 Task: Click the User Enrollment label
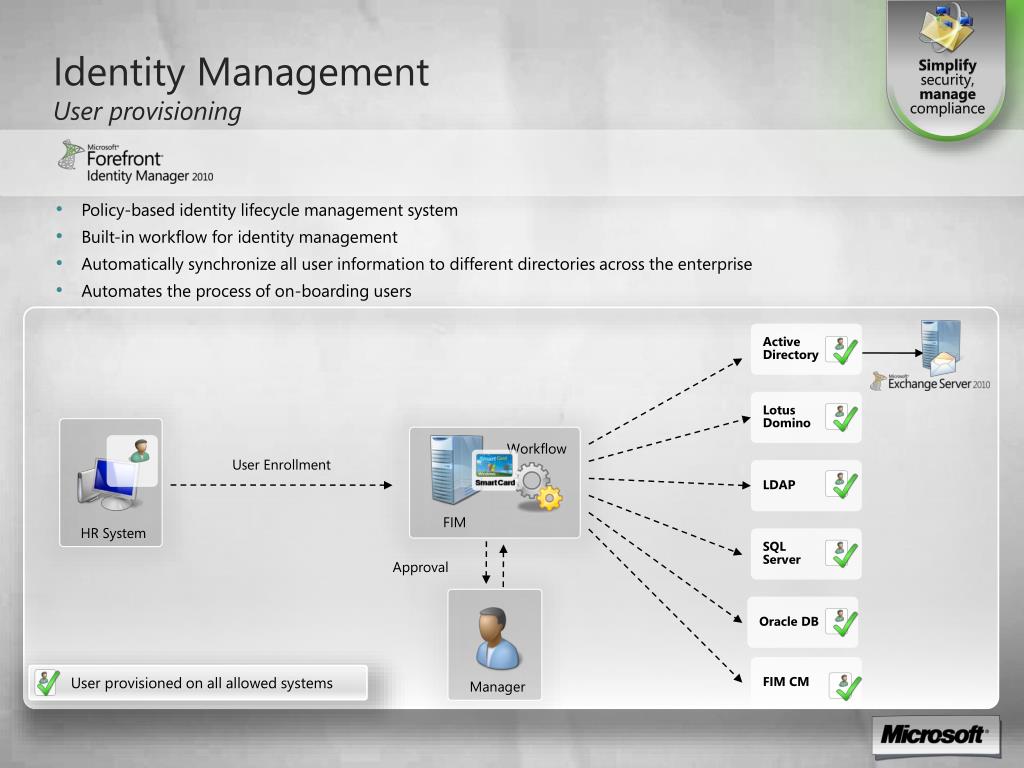tap(281, 464)
